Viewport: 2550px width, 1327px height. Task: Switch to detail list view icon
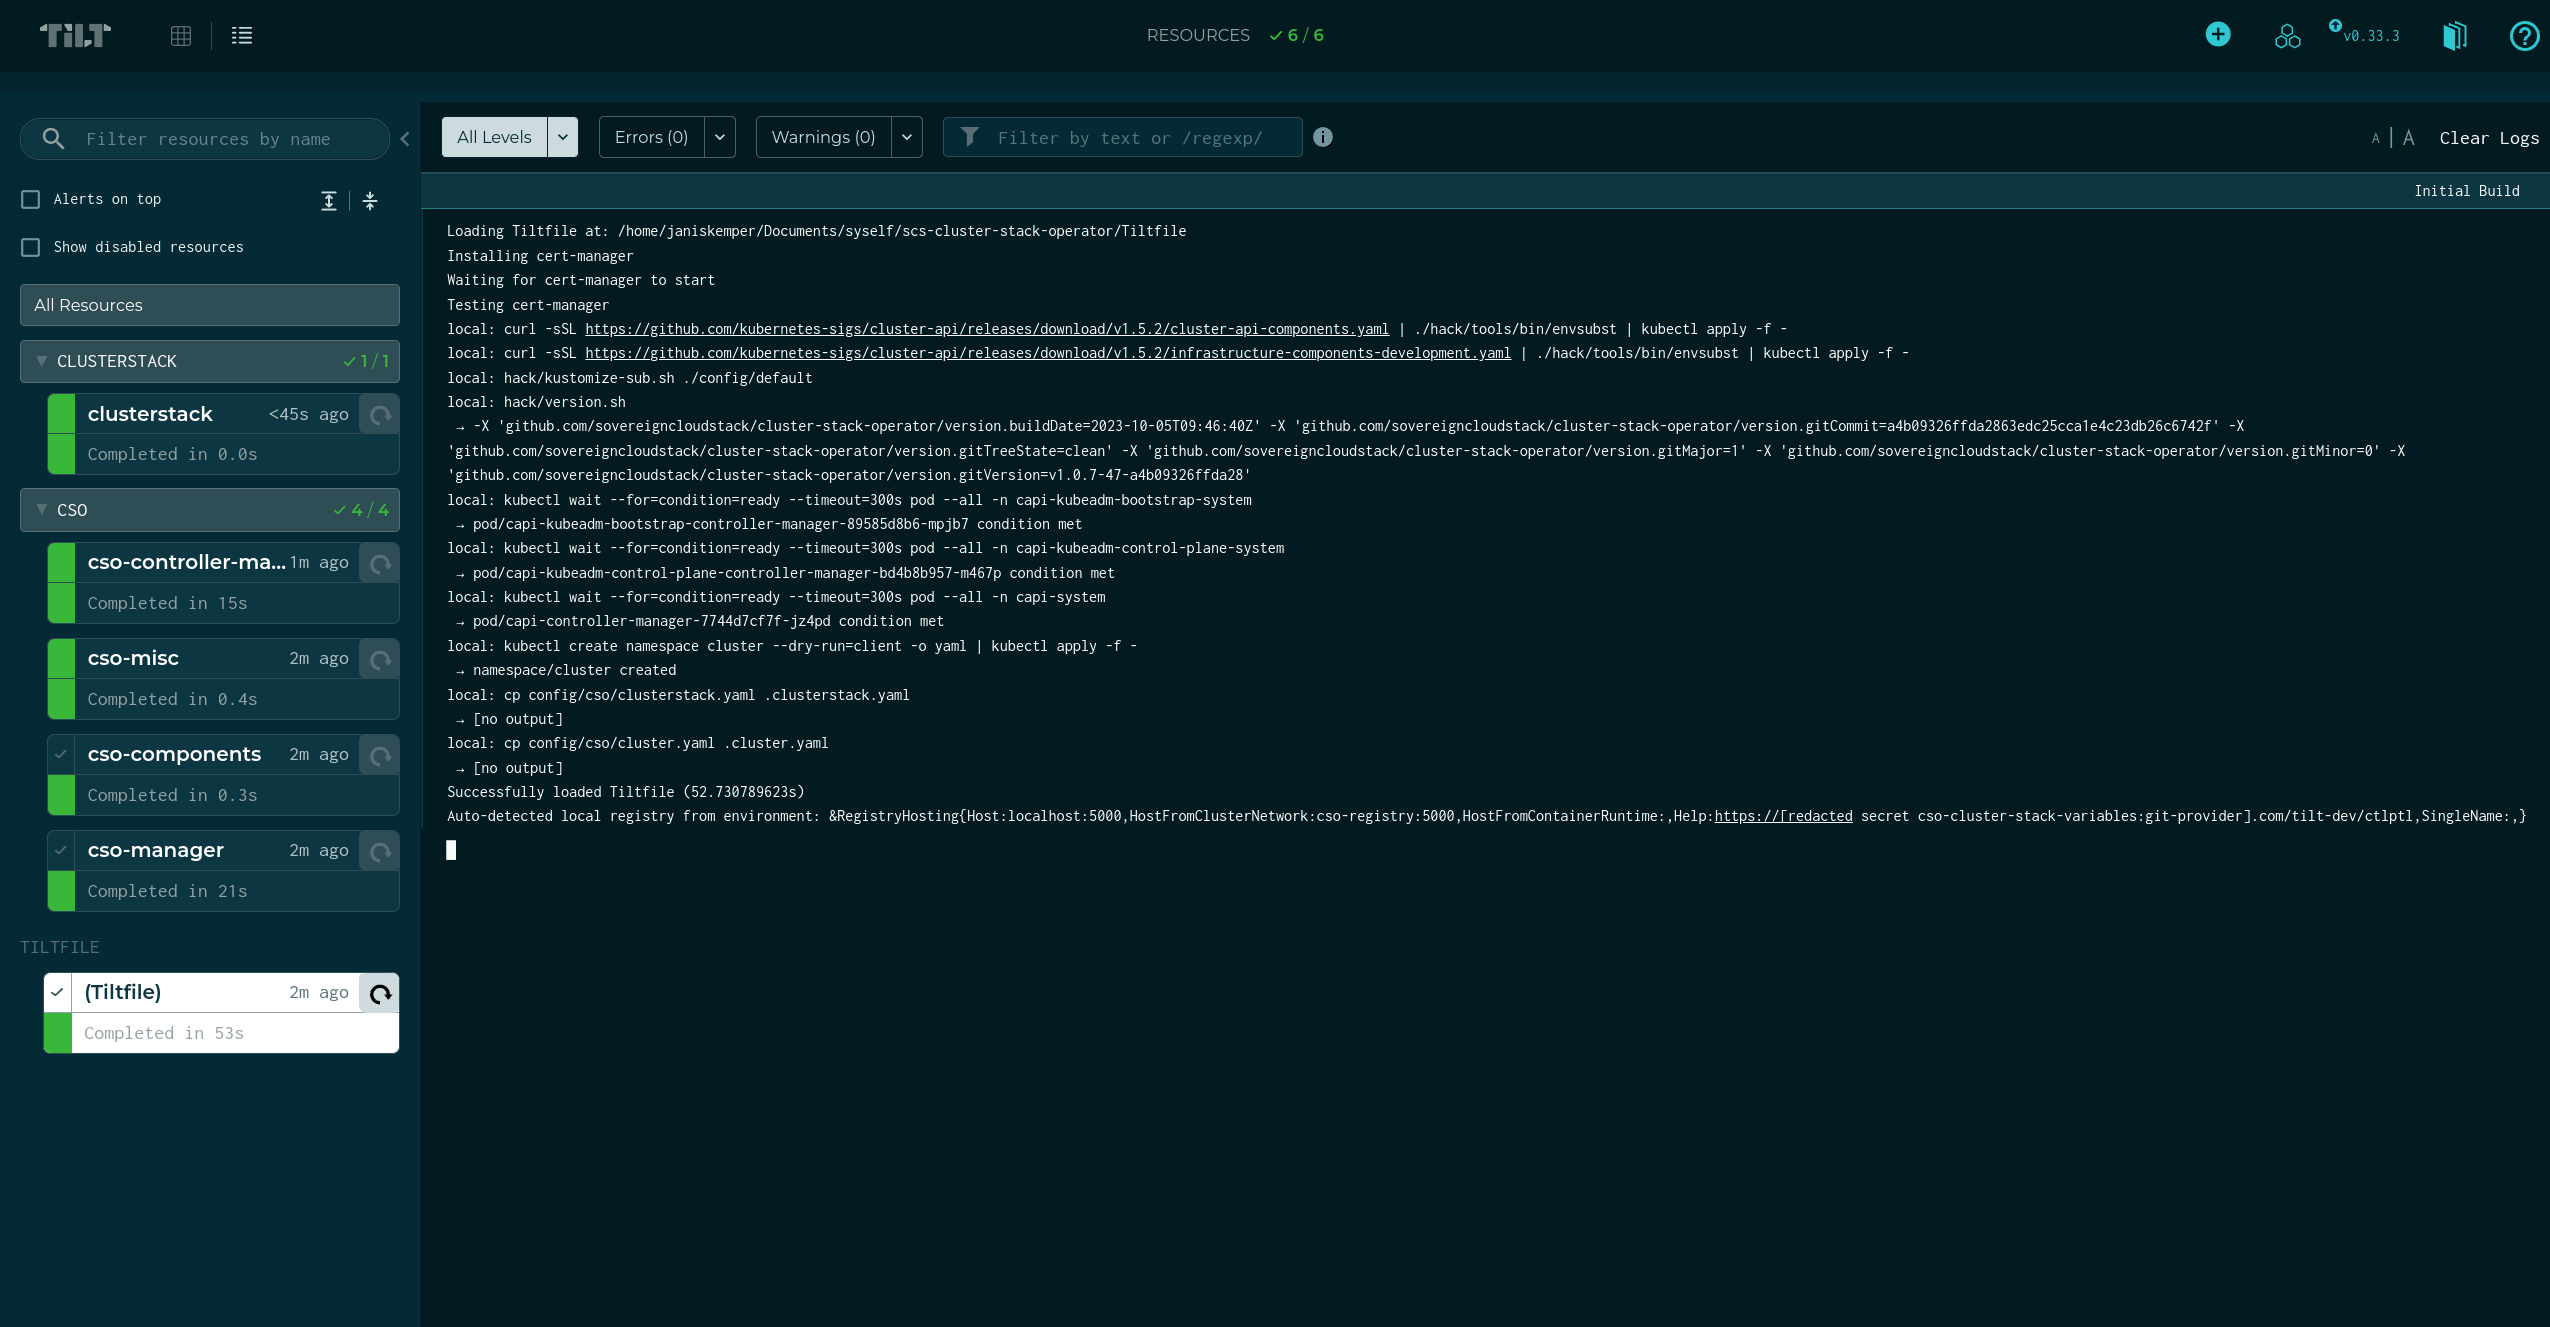coord(242,36)
